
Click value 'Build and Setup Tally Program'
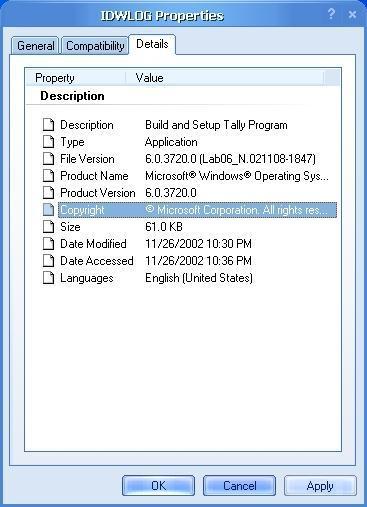point(216,125)
